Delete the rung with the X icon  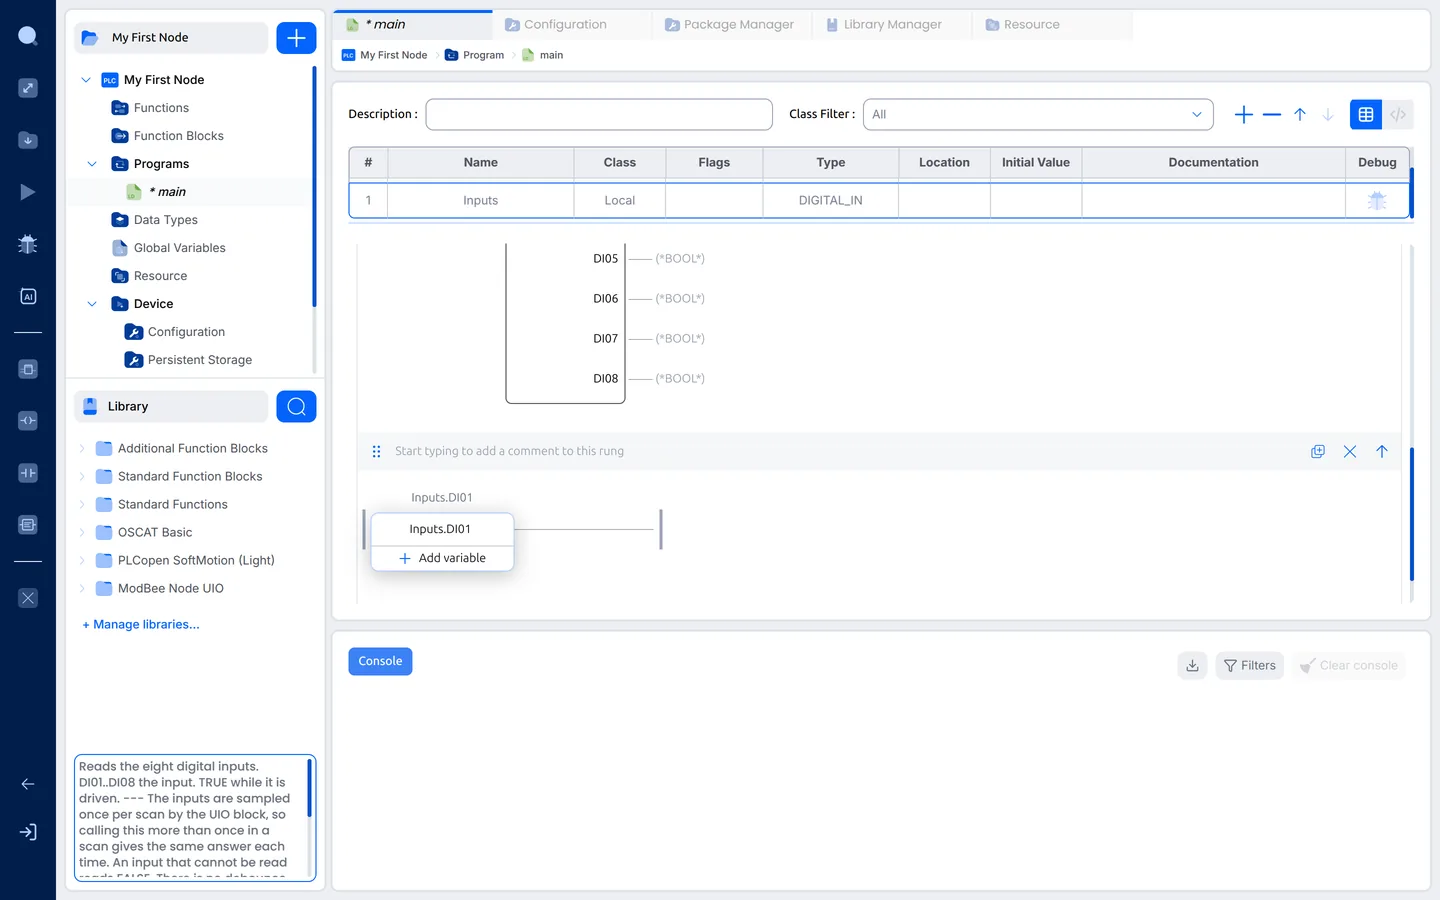click(x=1350, y=452)
